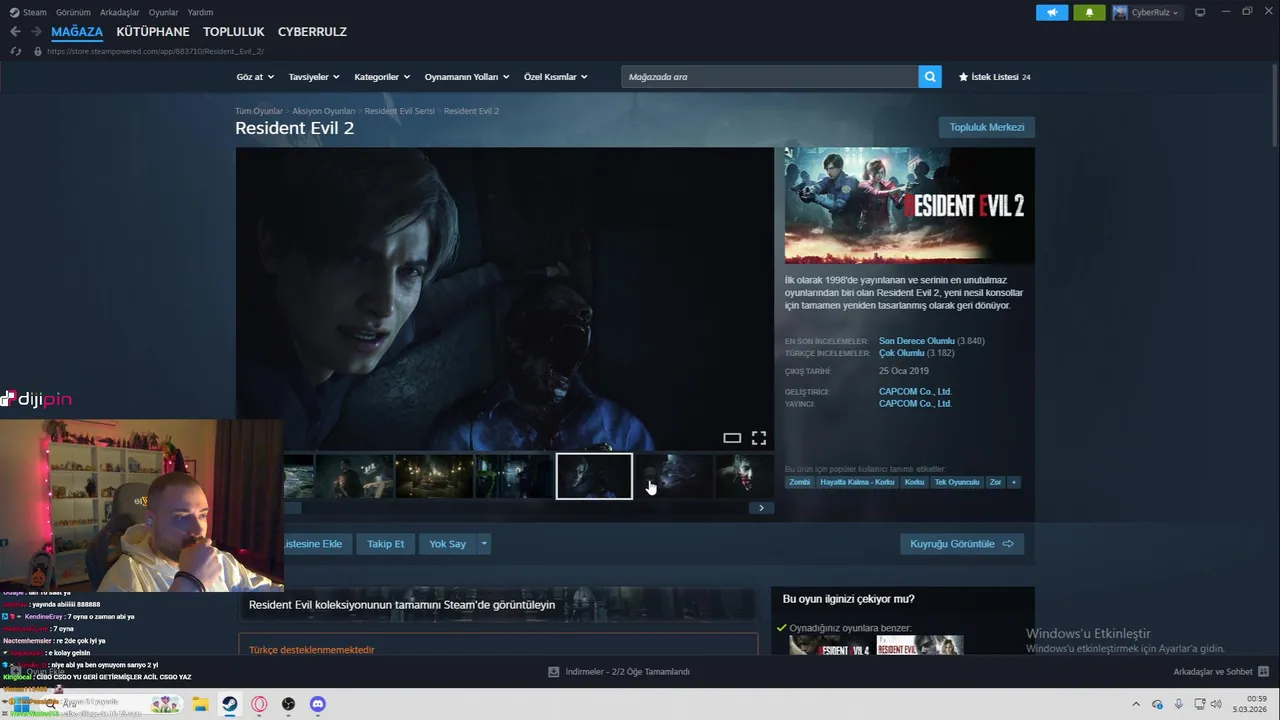Open the Steam menu at top left
The width and height of the screenshot is (1280, 720).
pos(29,12)
